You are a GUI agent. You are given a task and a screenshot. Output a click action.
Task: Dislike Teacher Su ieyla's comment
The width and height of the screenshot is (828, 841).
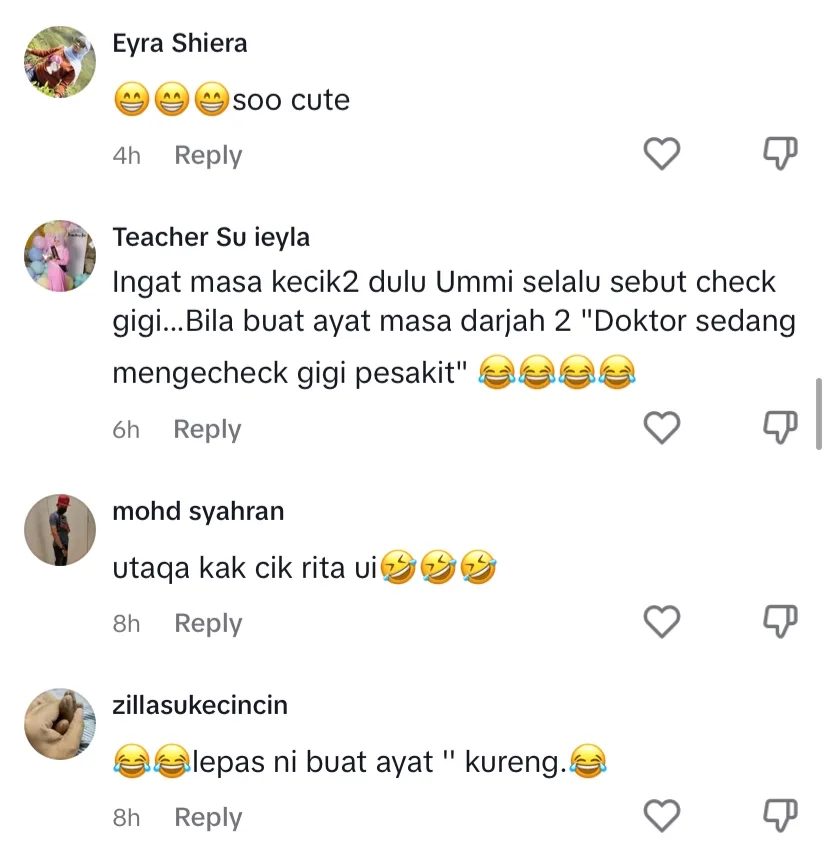[780, 427]
